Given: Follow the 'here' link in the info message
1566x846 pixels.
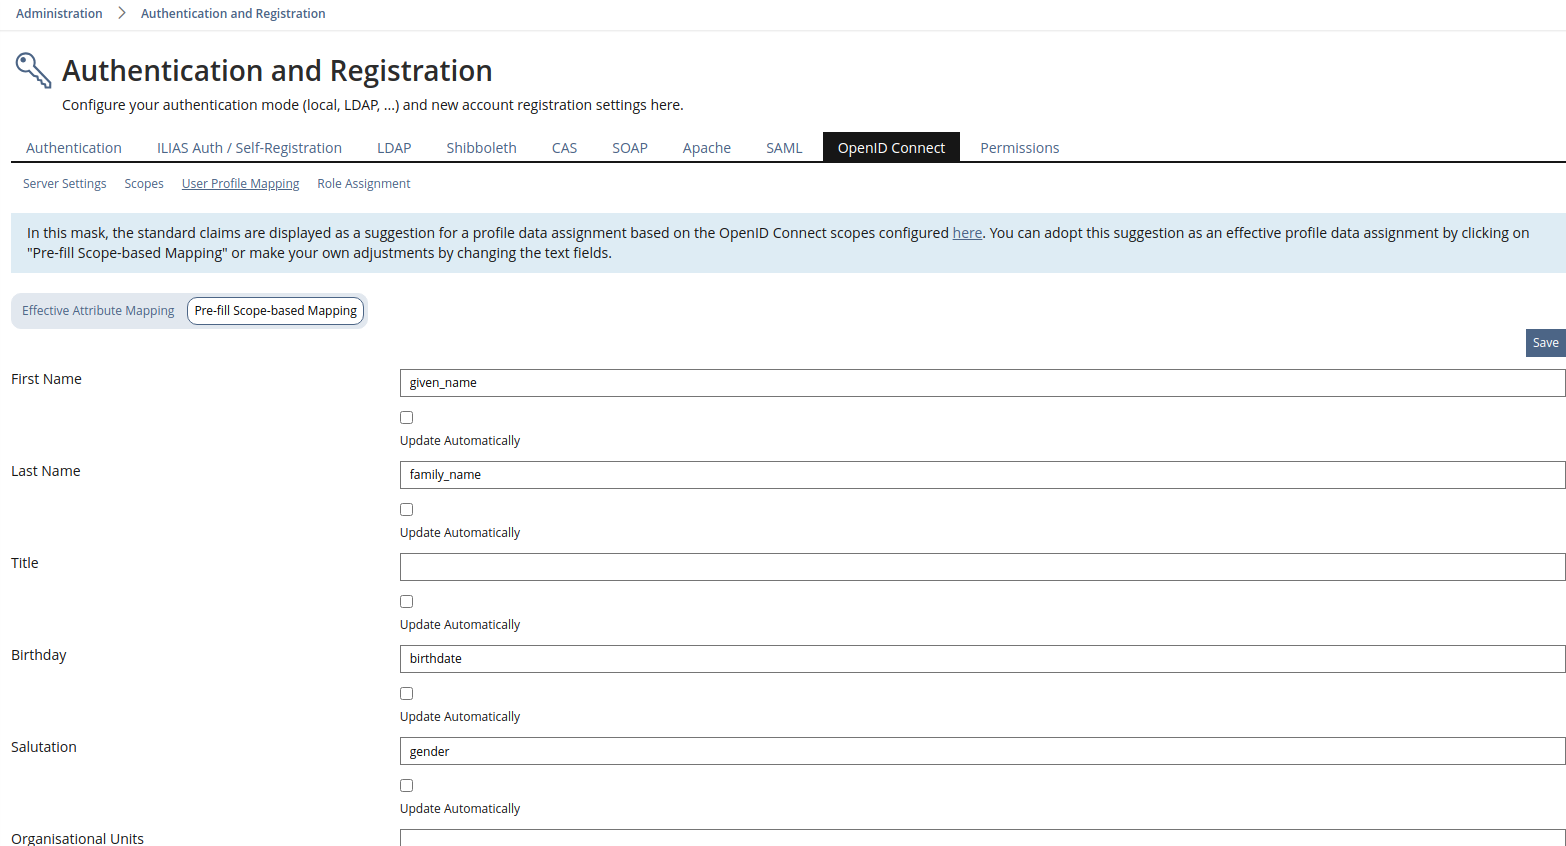Looking at the screenshot, I should (x=967, y=233).
